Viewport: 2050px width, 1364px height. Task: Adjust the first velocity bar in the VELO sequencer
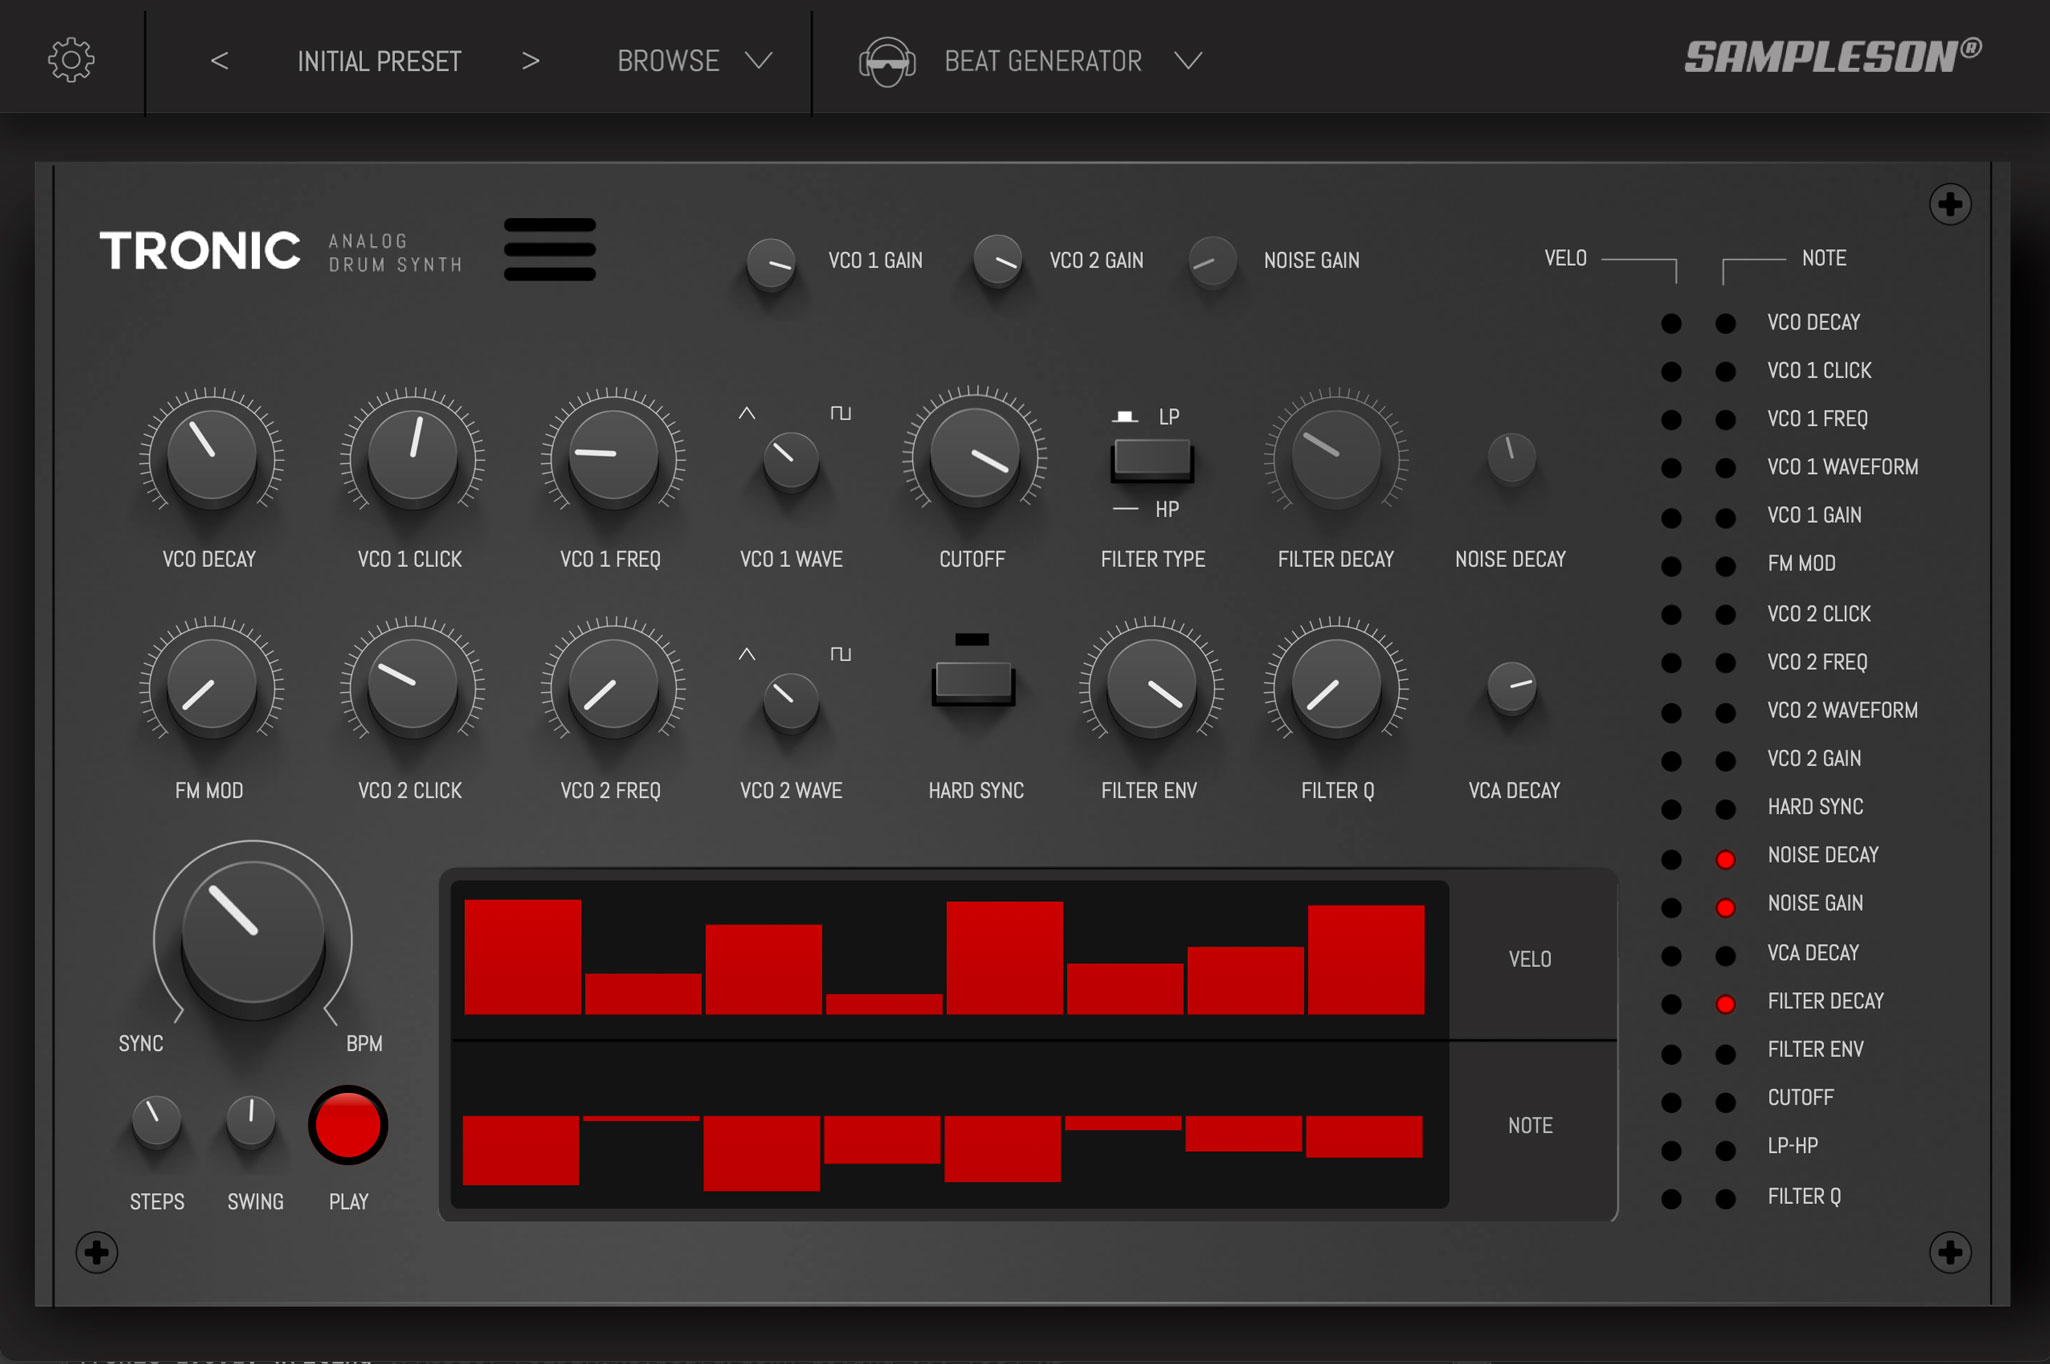coord(521,955)
